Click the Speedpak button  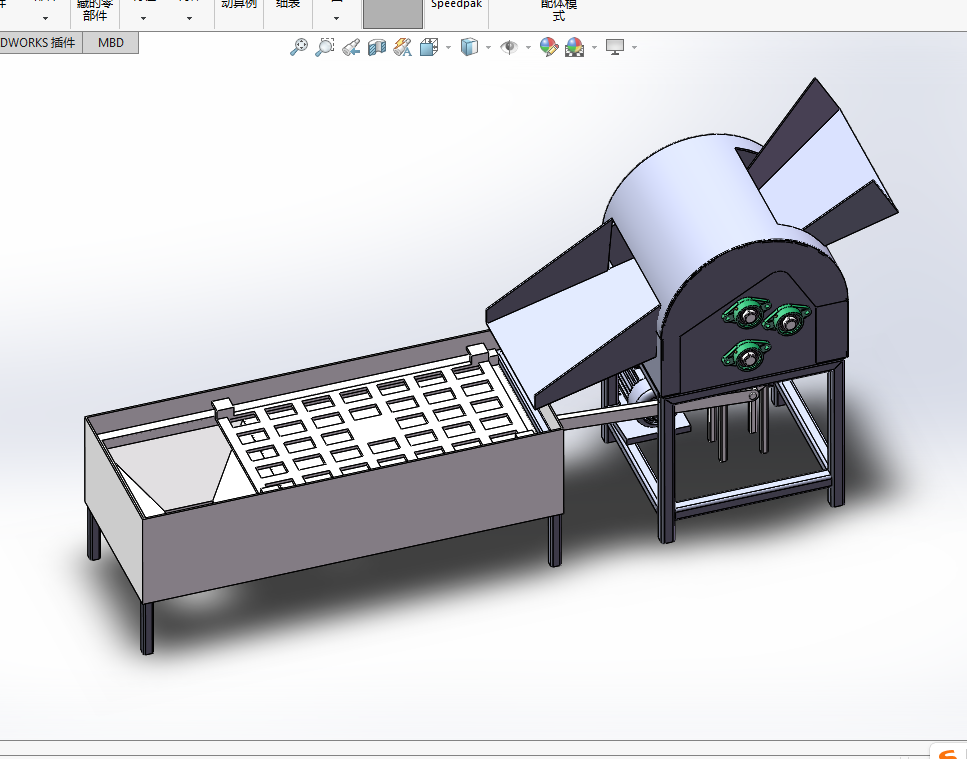pyautogui.click(x=456, y=5)
